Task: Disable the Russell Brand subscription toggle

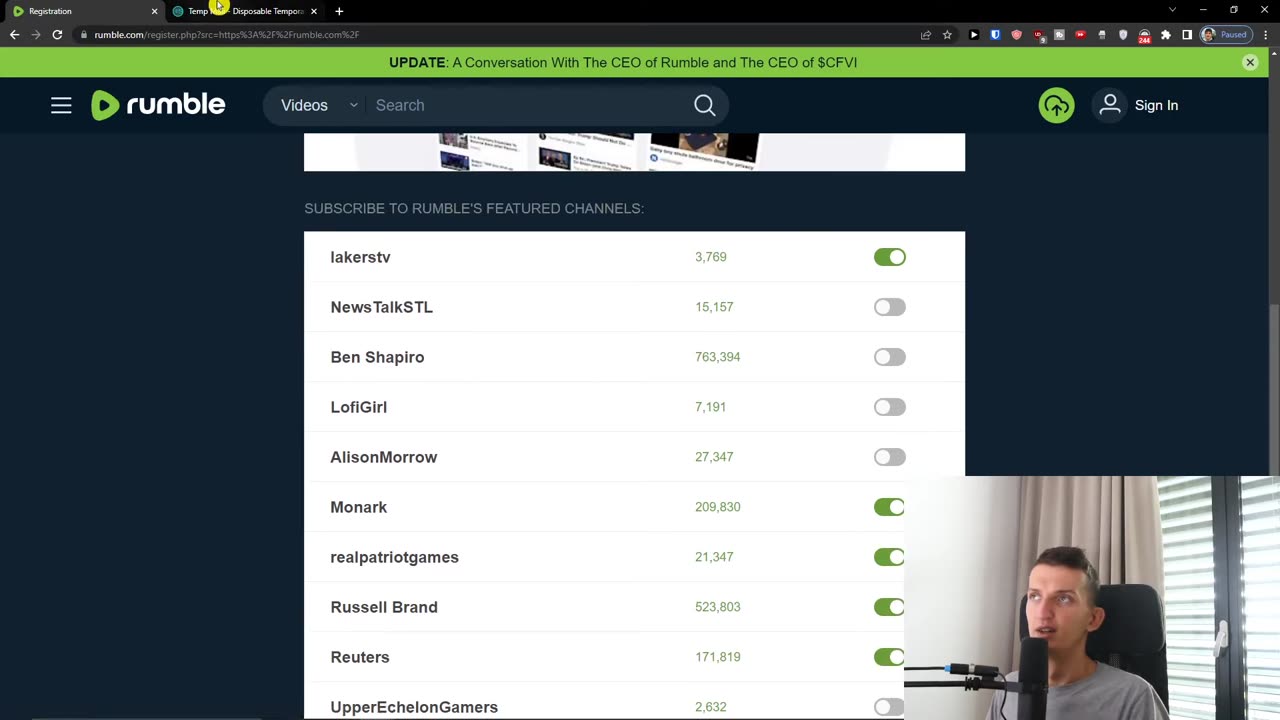Action: pos(888,607)
